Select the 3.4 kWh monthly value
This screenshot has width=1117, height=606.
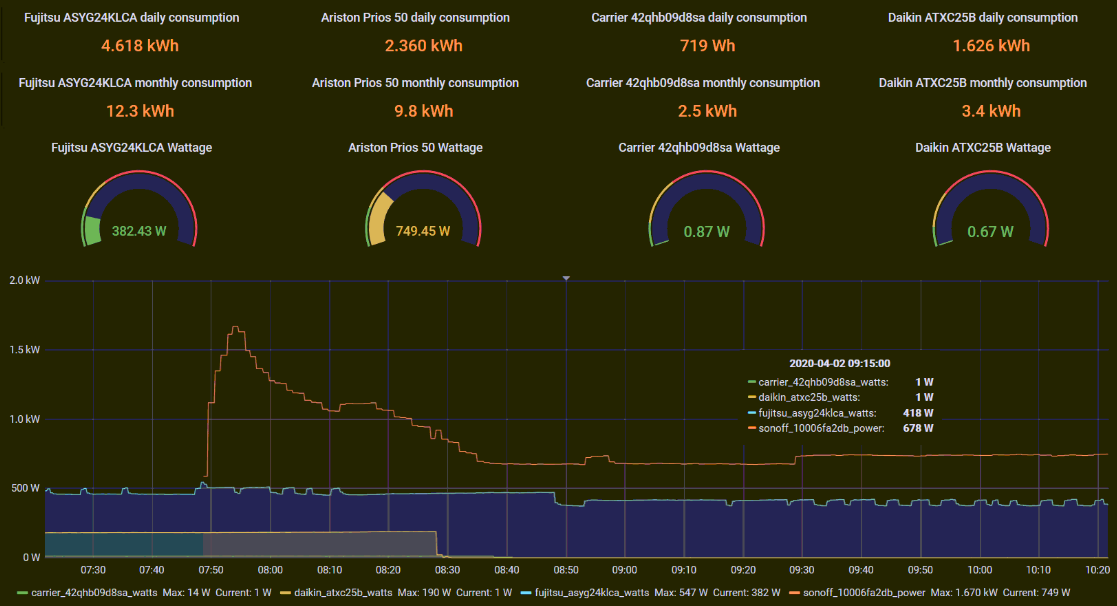(991, 111)
